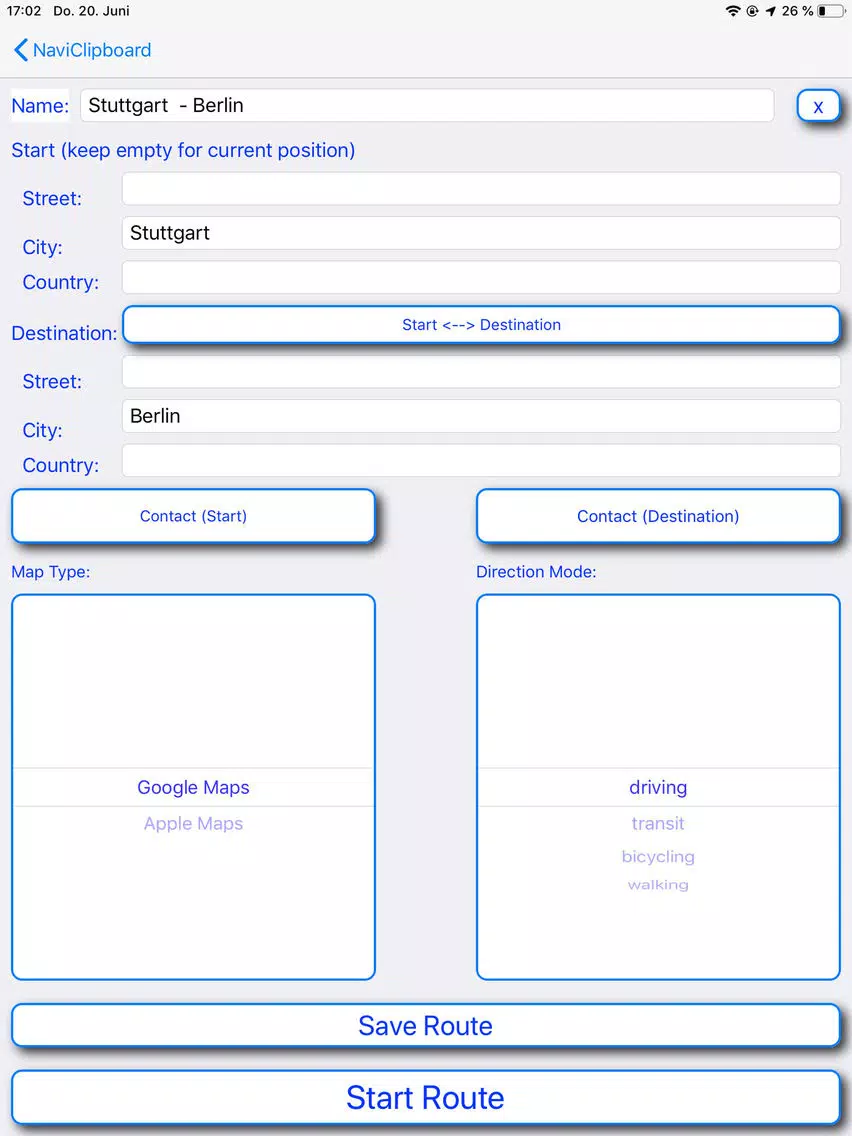Tap the Name: label
This screenshot has height=1136, width=852.
click(x=40, y=106)
